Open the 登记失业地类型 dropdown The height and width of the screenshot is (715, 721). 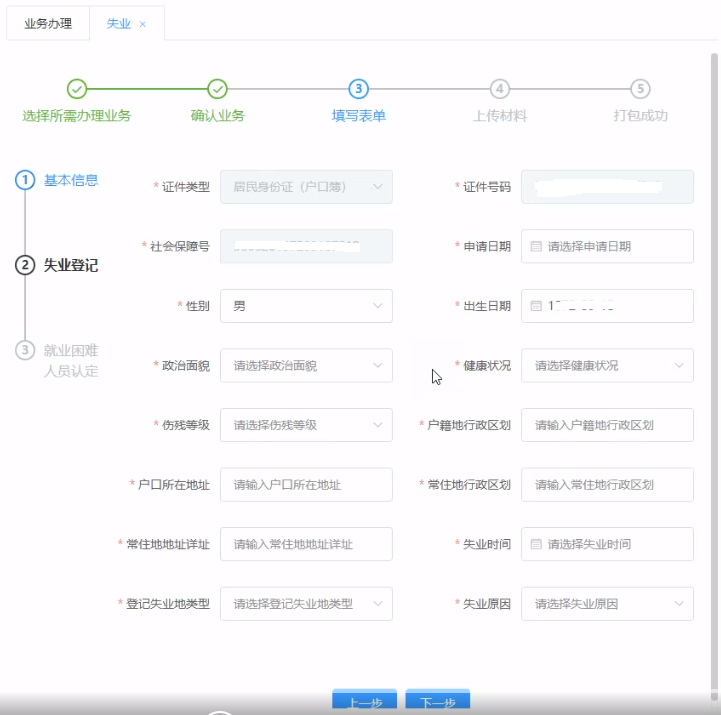(306, 604)
